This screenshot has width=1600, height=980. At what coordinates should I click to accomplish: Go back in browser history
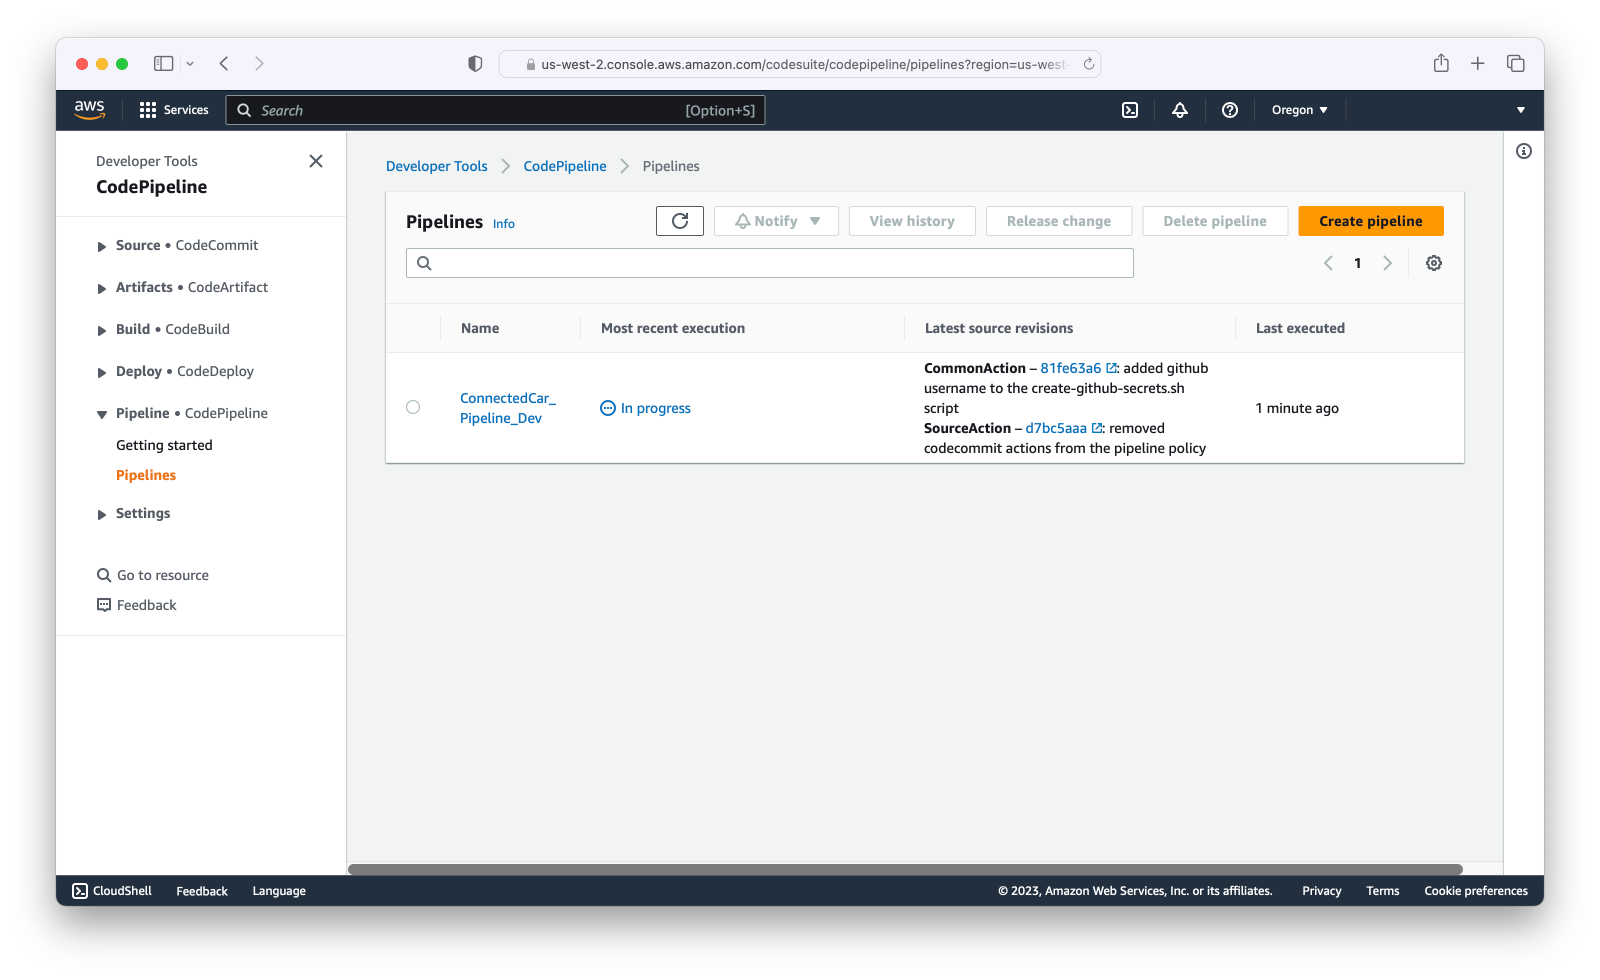coord(224,63)
